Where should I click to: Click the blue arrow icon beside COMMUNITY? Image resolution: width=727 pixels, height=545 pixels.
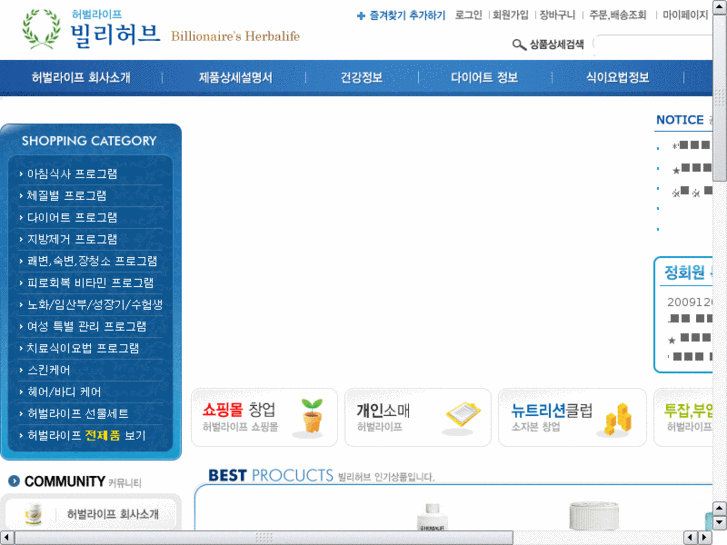[14, 481]
